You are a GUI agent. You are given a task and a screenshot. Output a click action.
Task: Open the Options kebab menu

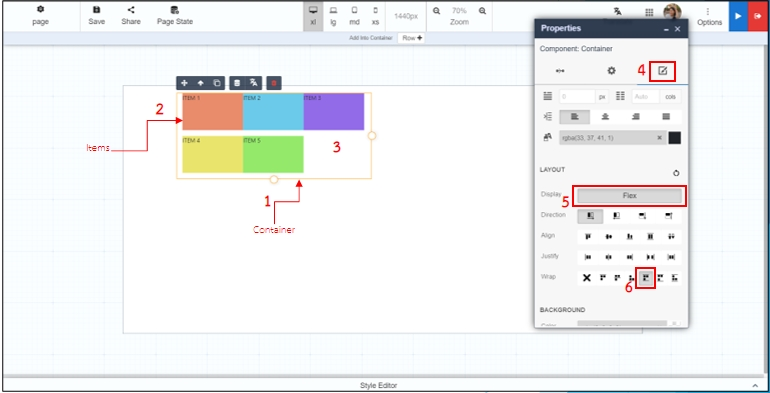point(709,16)
